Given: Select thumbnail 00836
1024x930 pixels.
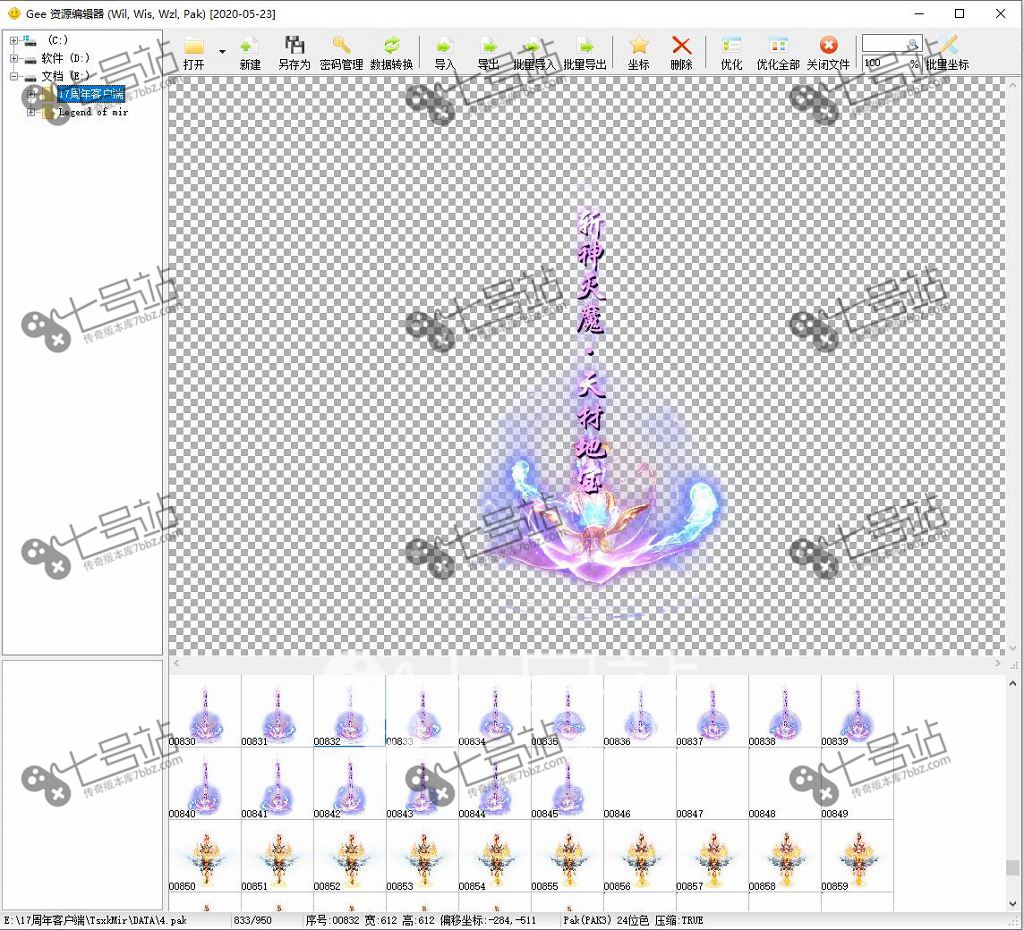Looking at the screenshot, I should click(x=639, y=711).
